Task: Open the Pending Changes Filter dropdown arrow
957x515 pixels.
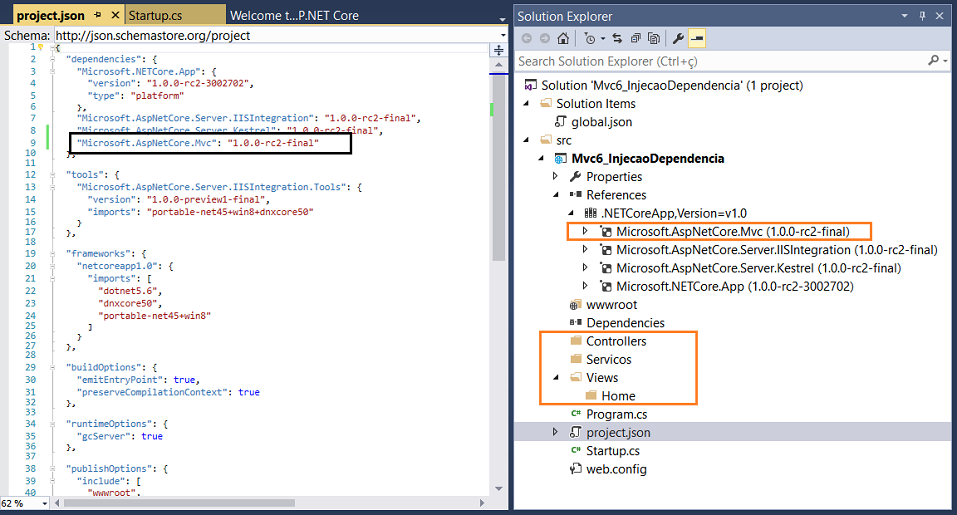Action: point(603,38)
